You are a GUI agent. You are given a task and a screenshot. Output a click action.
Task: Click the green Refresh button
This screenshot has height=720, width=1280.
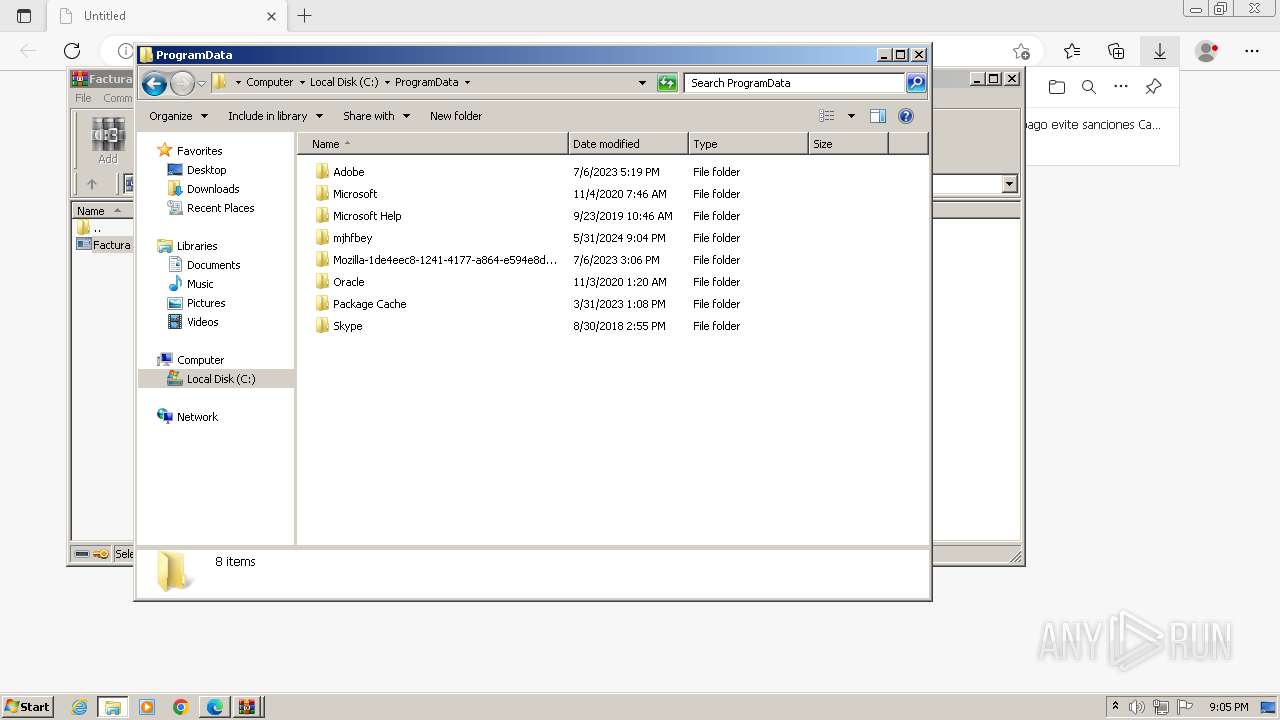click(x=667, y=83)
